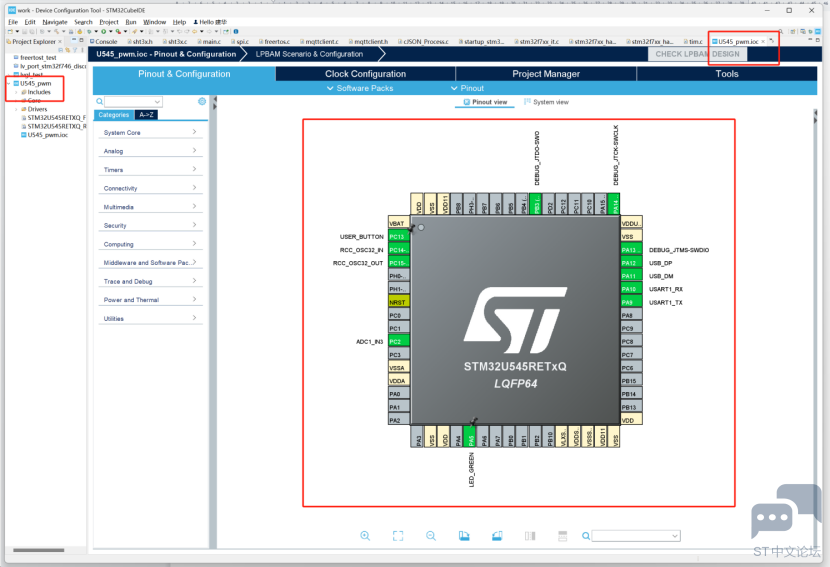Click the Hello user account entry
This screenshot has width=830, height=567.
210,22
